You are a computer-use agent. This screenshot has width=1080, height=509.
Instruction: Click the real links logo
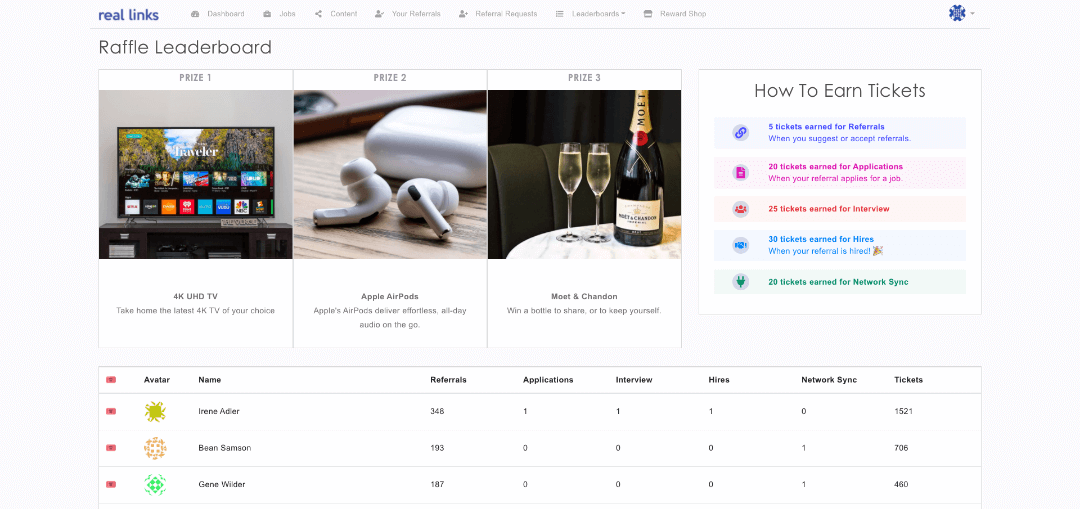(x=128, y=14)
